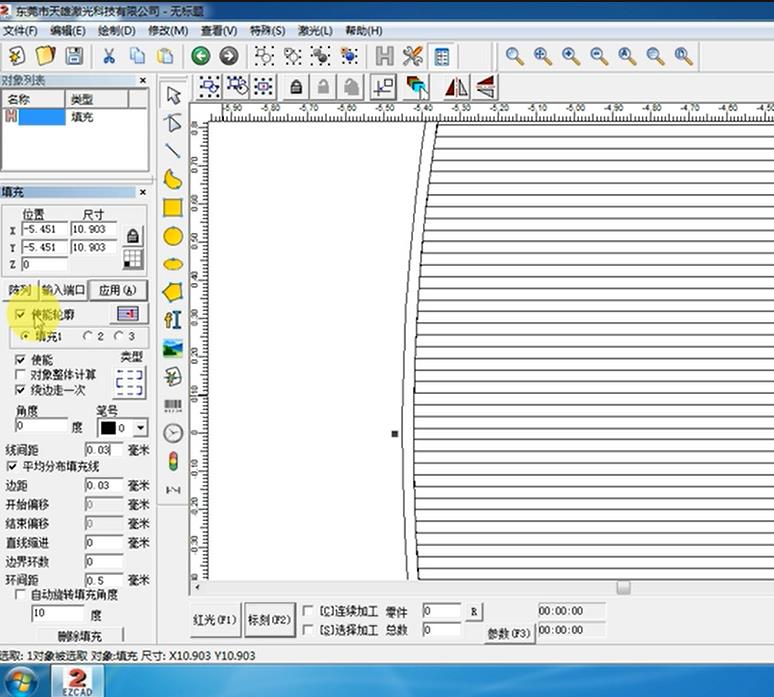Screen dimensions: 774x697
Task: Click the scissors cut icon
Action: coord(108,56)
